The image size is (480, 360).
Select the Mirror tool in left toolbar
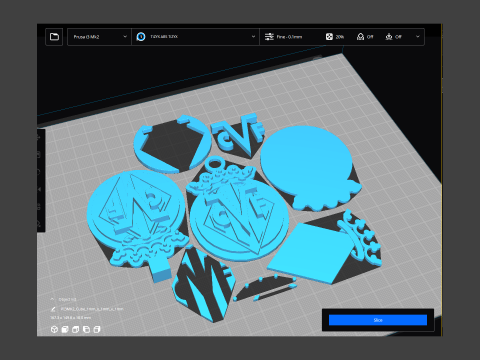pyautogui.click(x=39, y=189)
